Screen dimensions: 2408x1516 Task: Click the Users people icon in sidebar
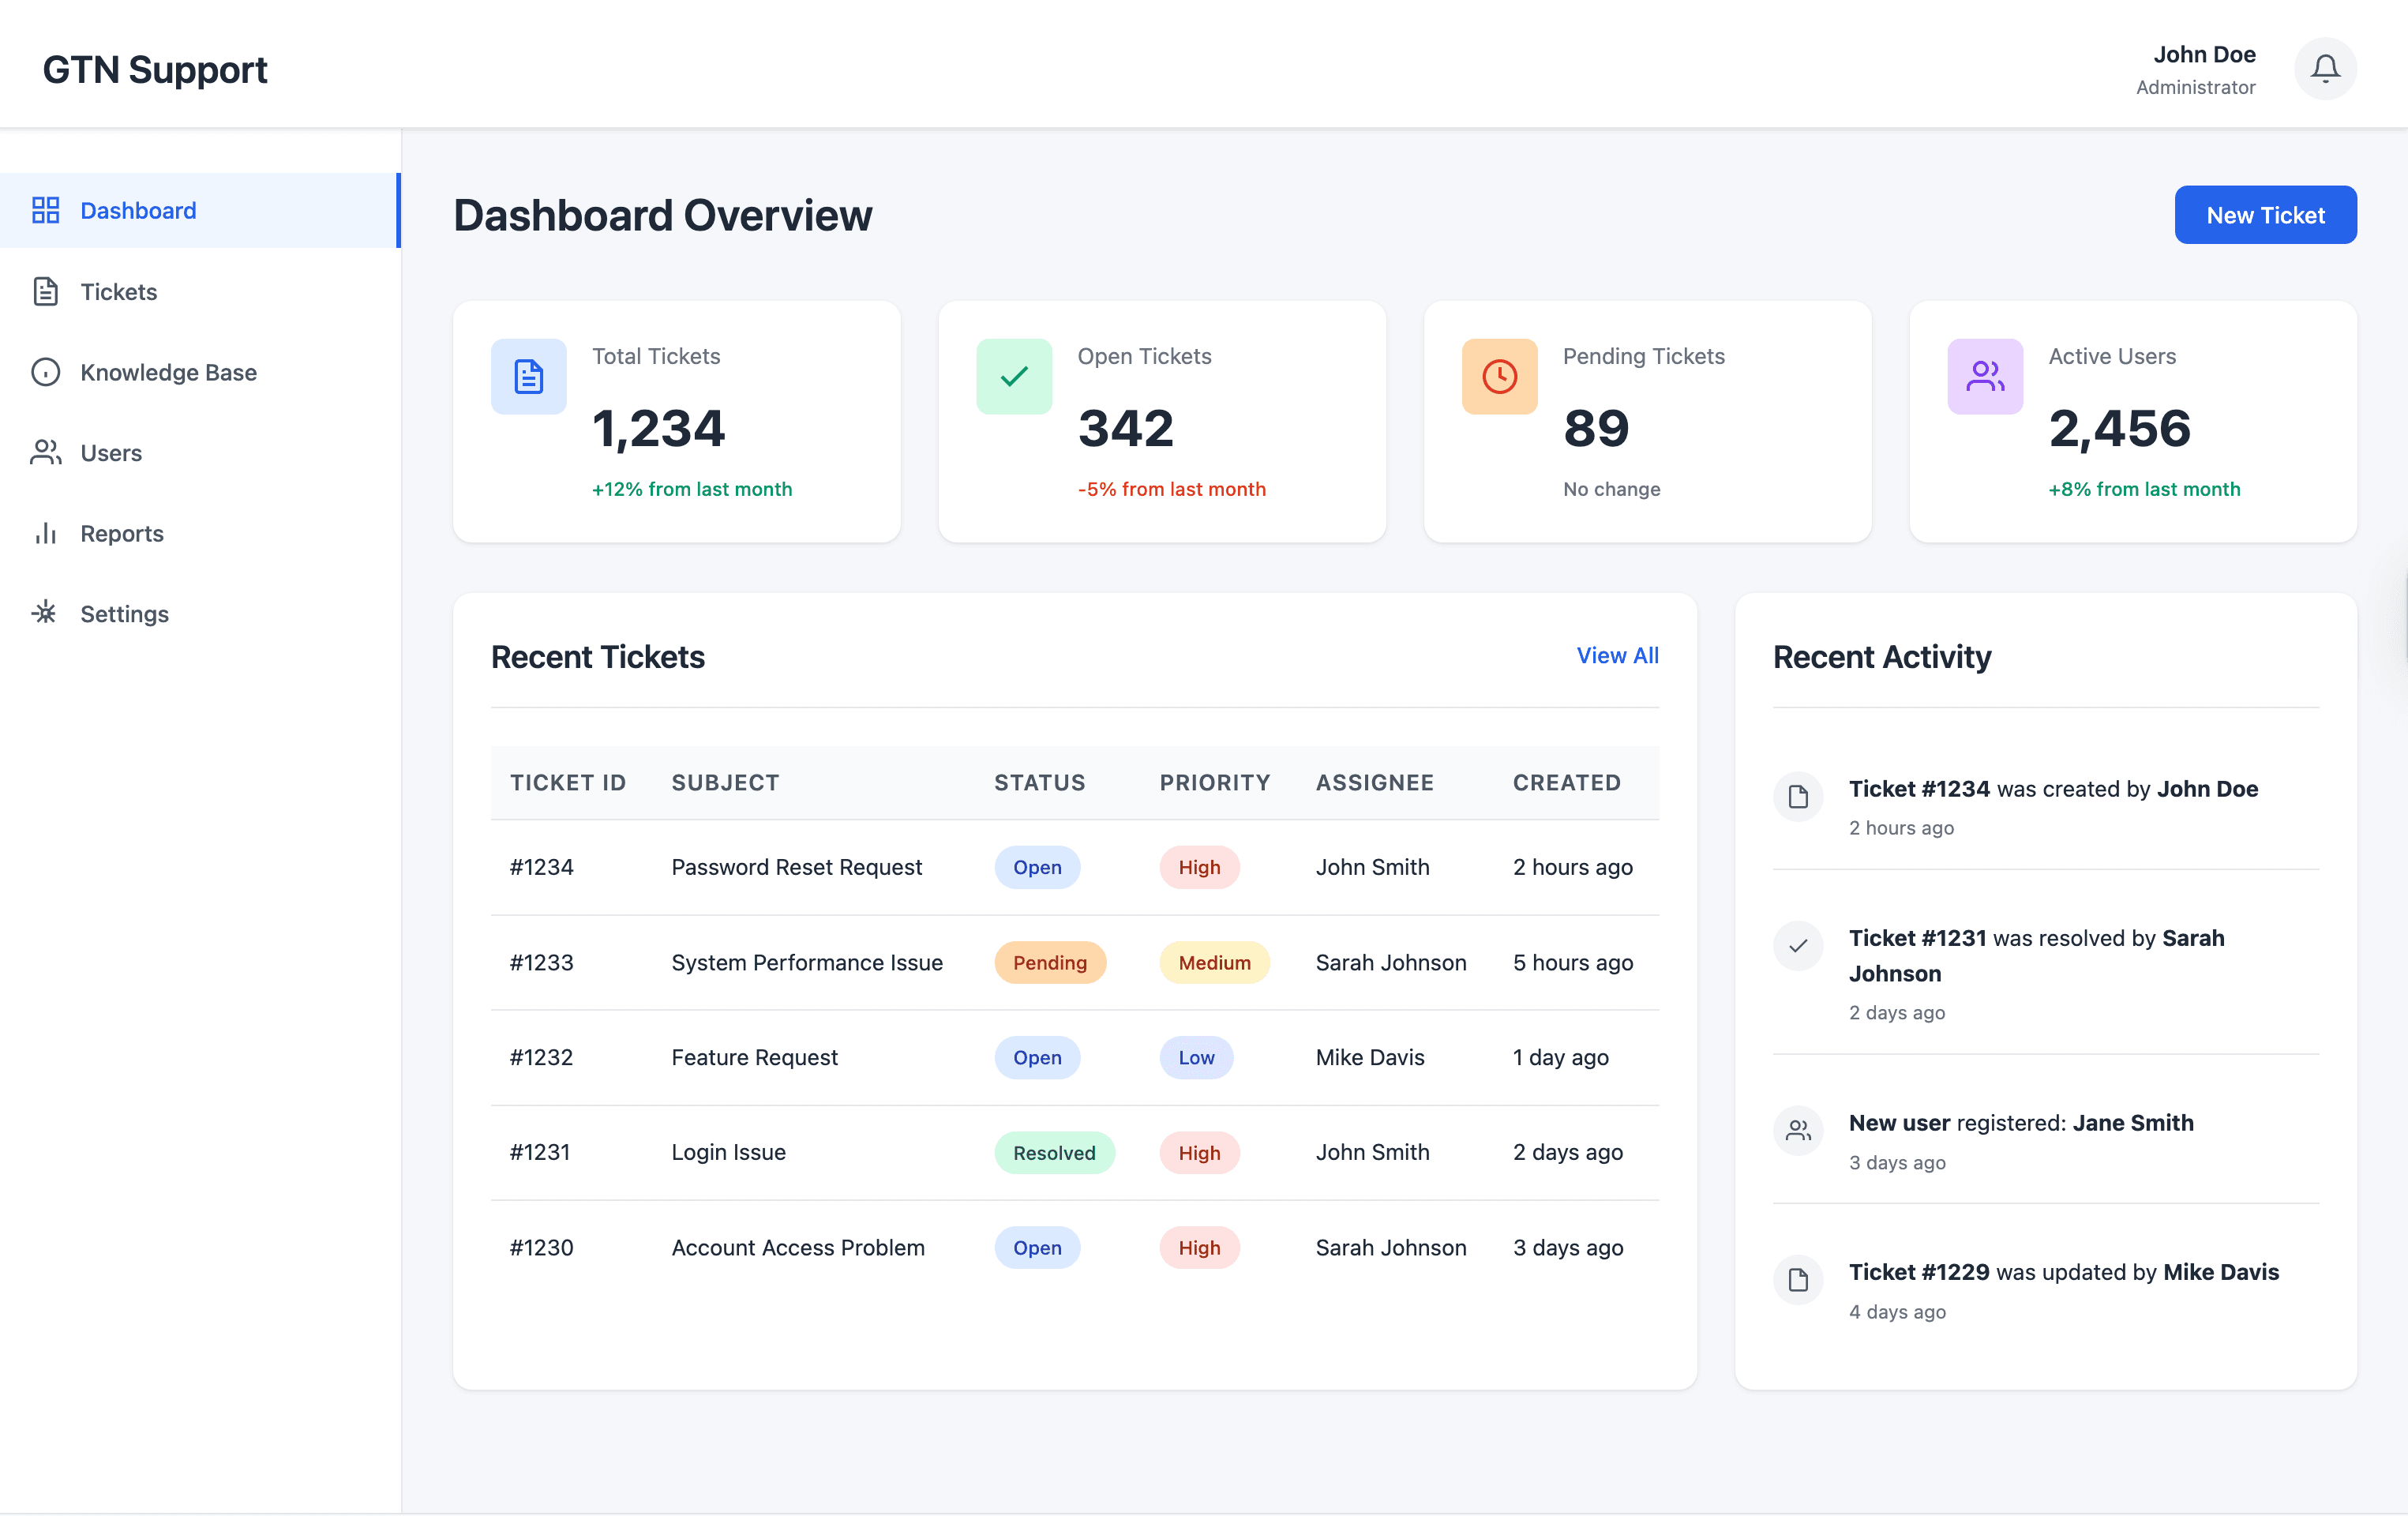point(45,452)
